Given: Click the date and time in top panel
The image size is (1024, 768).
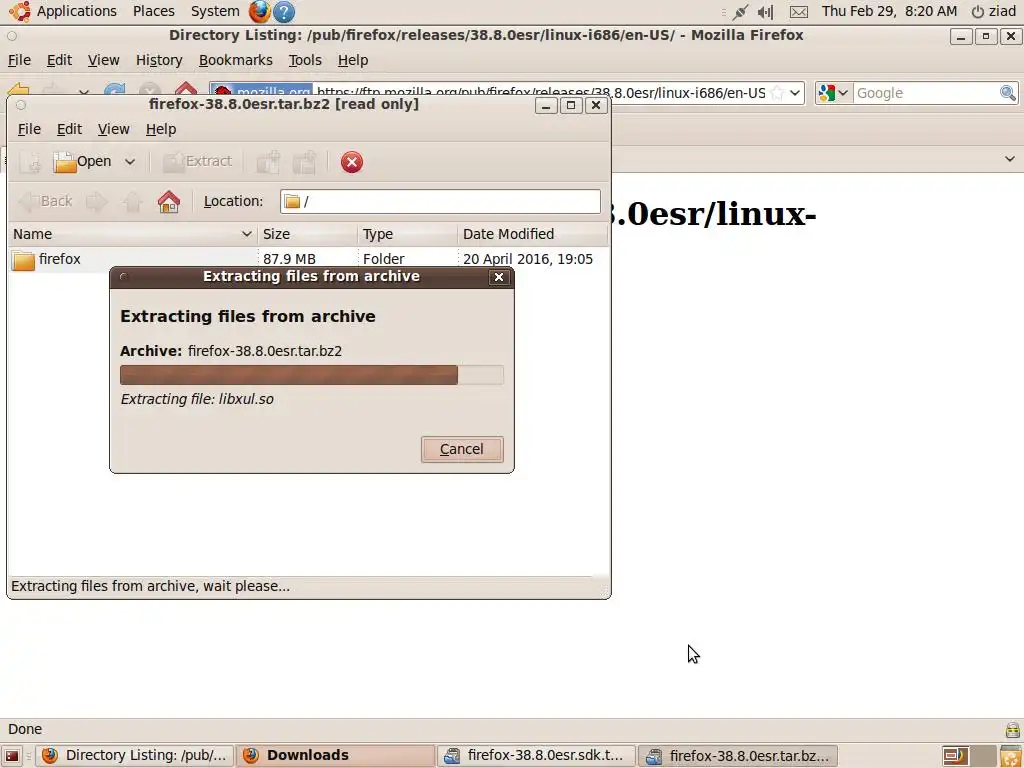Looking at the screenshot, I should tap(889, 11).
